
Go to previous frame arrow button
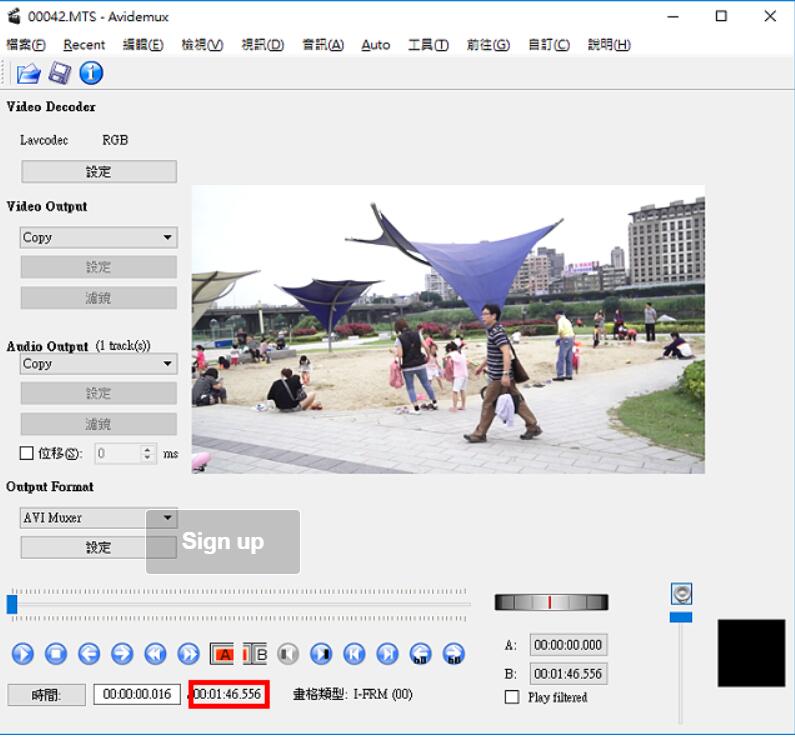coord(89,654)
